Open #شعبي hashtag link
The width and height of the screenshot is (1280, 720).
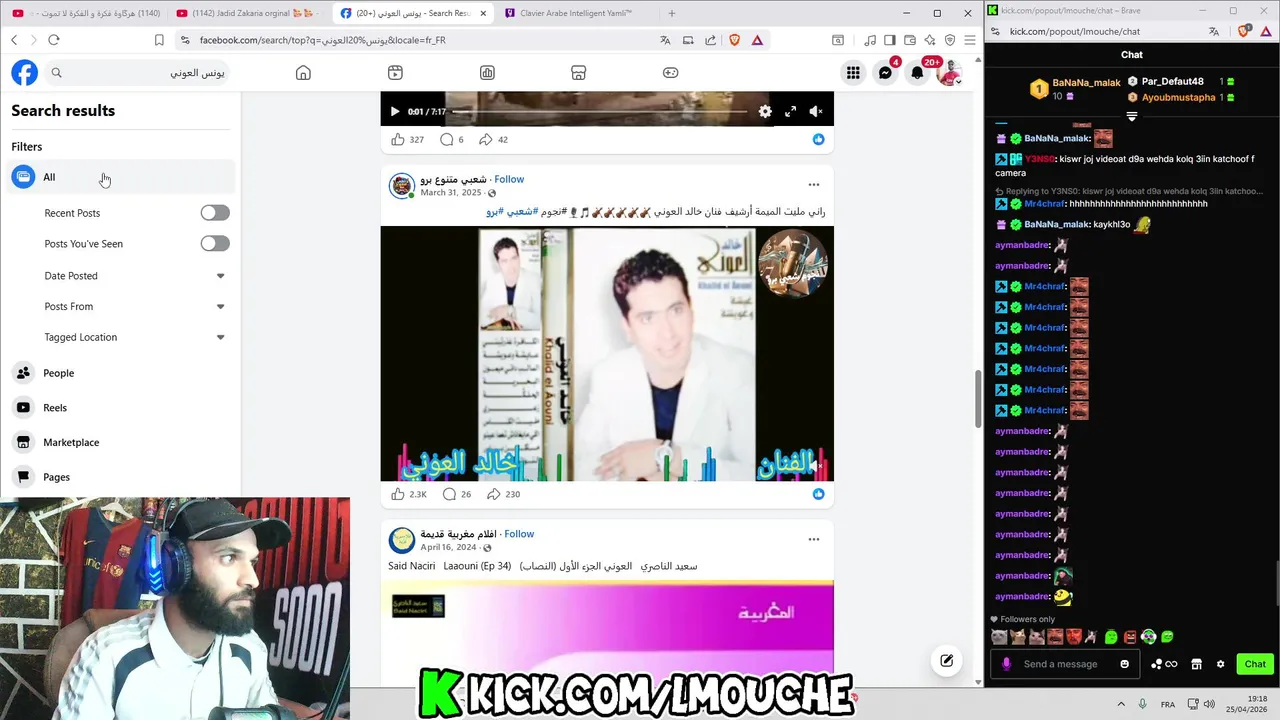(524, 212)
